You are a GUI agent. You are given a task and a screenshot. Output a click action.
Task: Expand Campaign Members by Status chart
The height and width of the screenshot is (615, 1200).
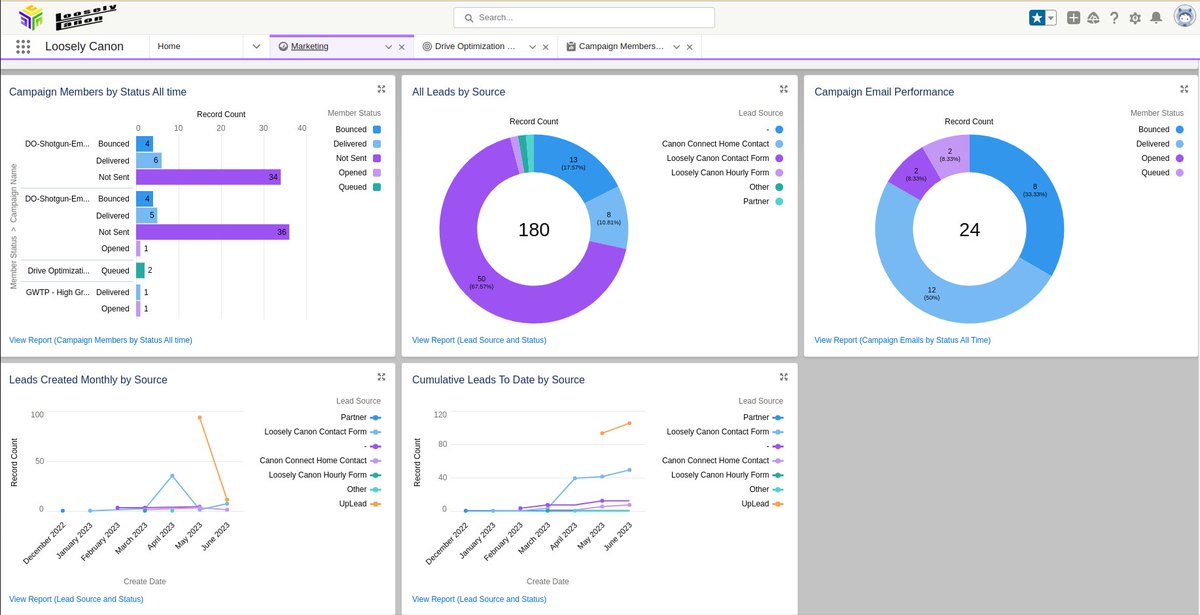(381, 90)
